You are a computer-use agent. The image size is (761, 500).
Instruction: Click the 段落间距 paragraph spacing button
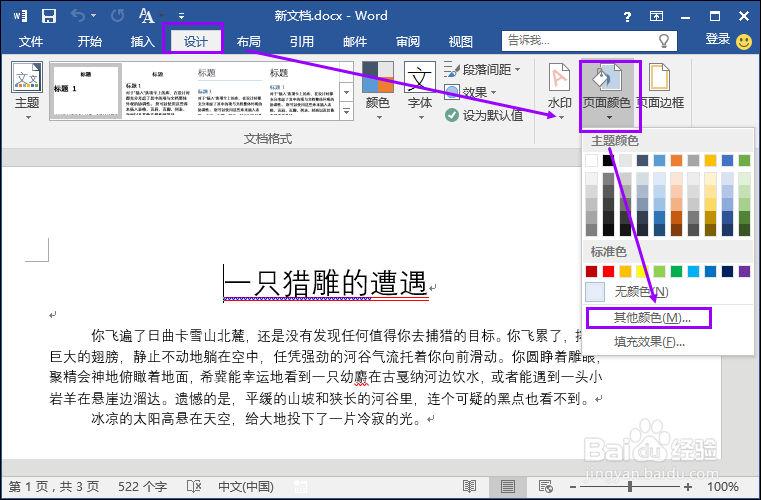[482, 70]
